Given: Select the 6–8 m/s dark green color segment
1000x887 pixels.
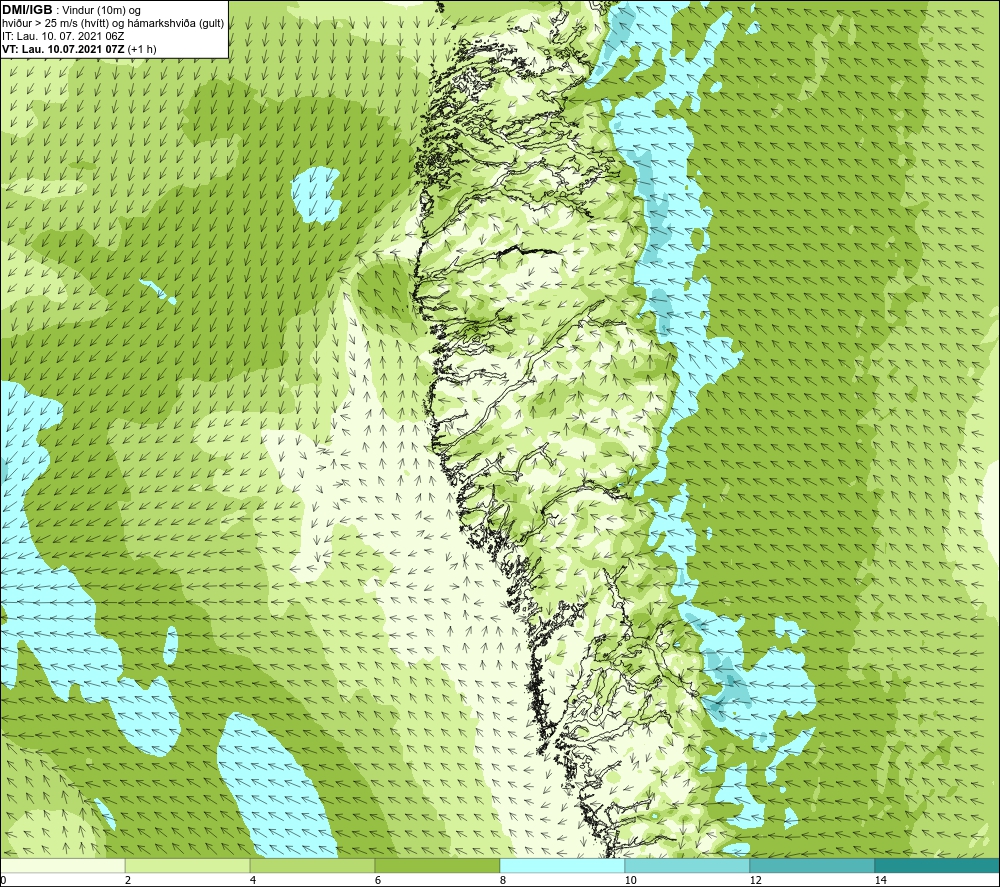Looking at the screenshot, I should pos(438,865).
